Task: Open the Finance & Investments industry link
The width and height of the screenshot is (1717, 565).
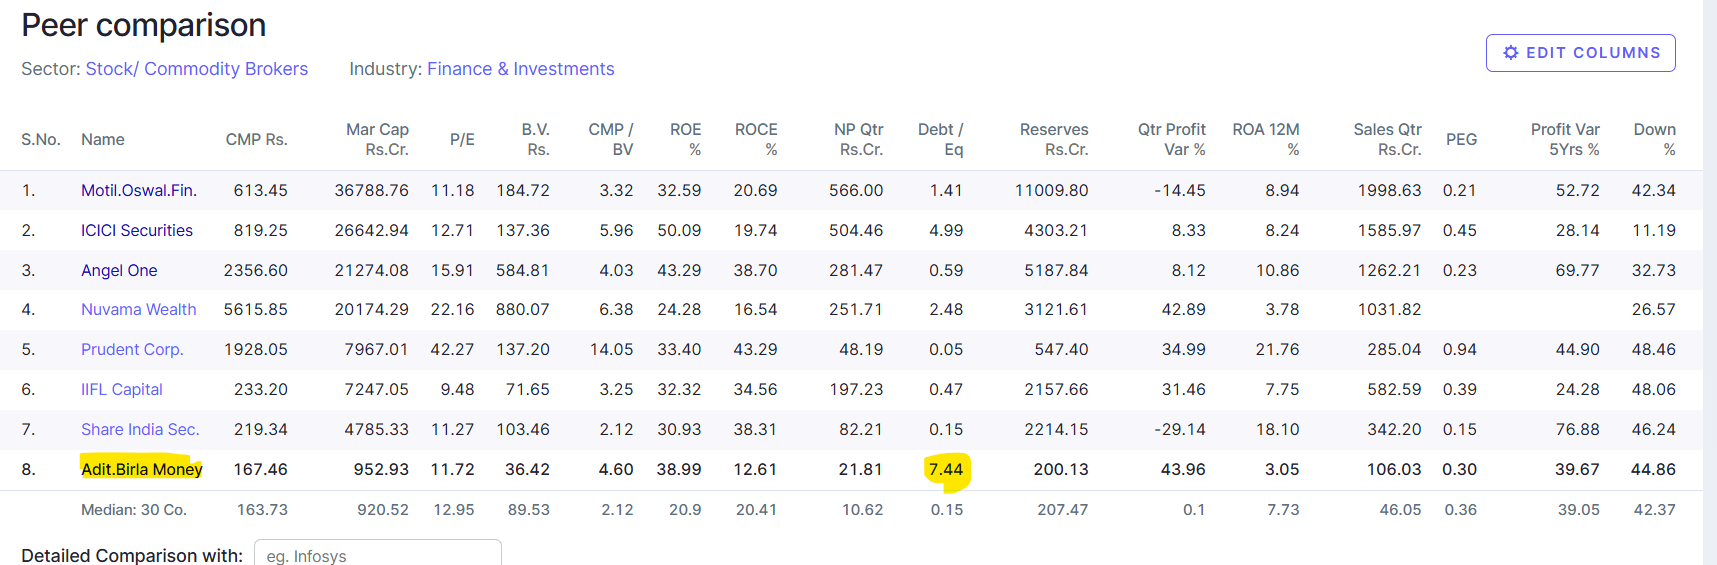Action: [520, 69]
